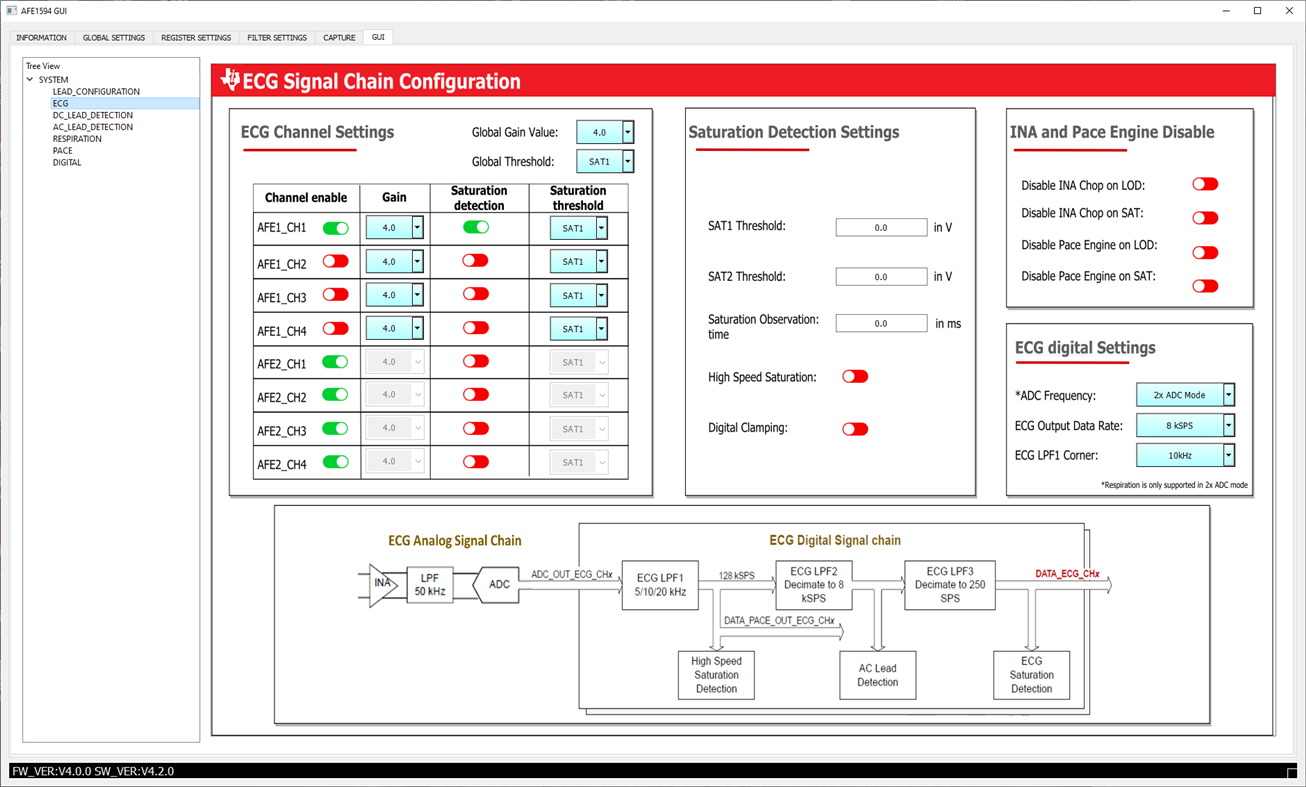The image size is (1306, 787).
Task: Enable High Speed Saturation switch
Action: (x=855, y=377)
